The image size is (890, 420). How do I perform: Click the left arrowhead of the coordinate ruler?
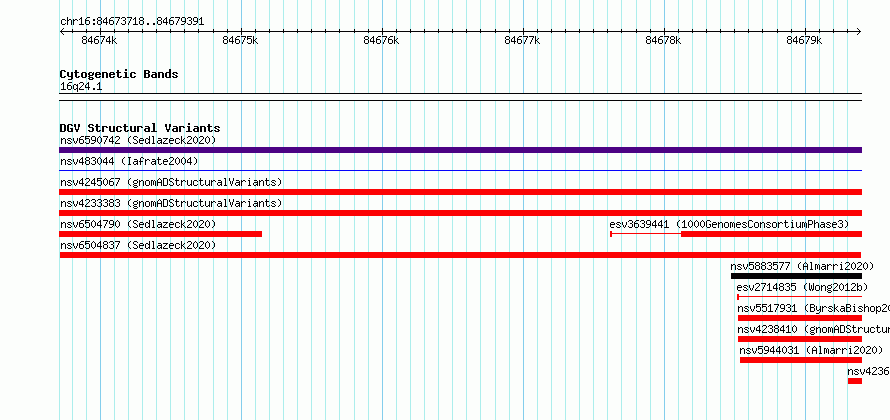click(x=62, y=32)
